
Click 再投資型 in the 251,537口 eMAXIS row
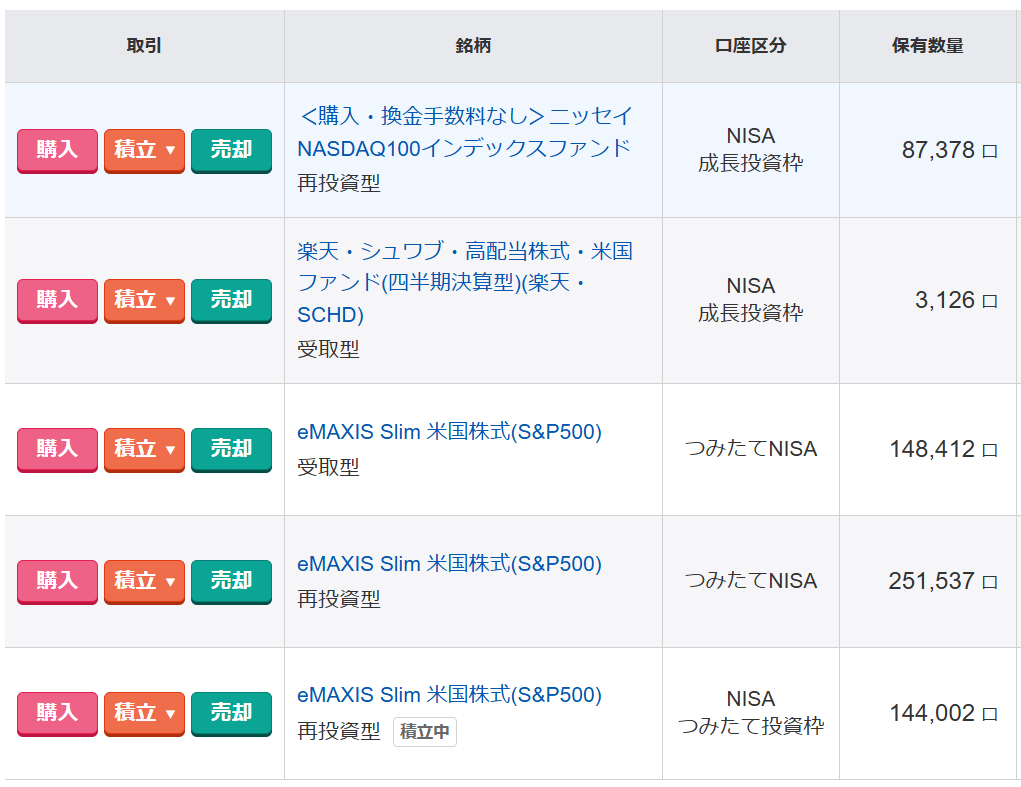click(x=339, y=599)
